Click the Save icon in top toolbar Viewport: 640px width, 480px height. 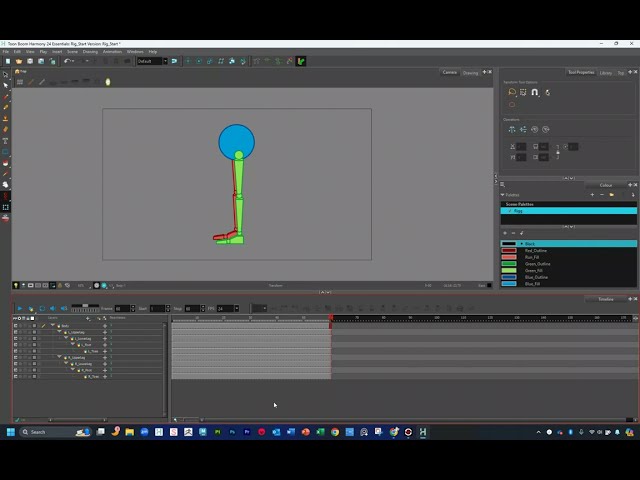pos(30,61)
